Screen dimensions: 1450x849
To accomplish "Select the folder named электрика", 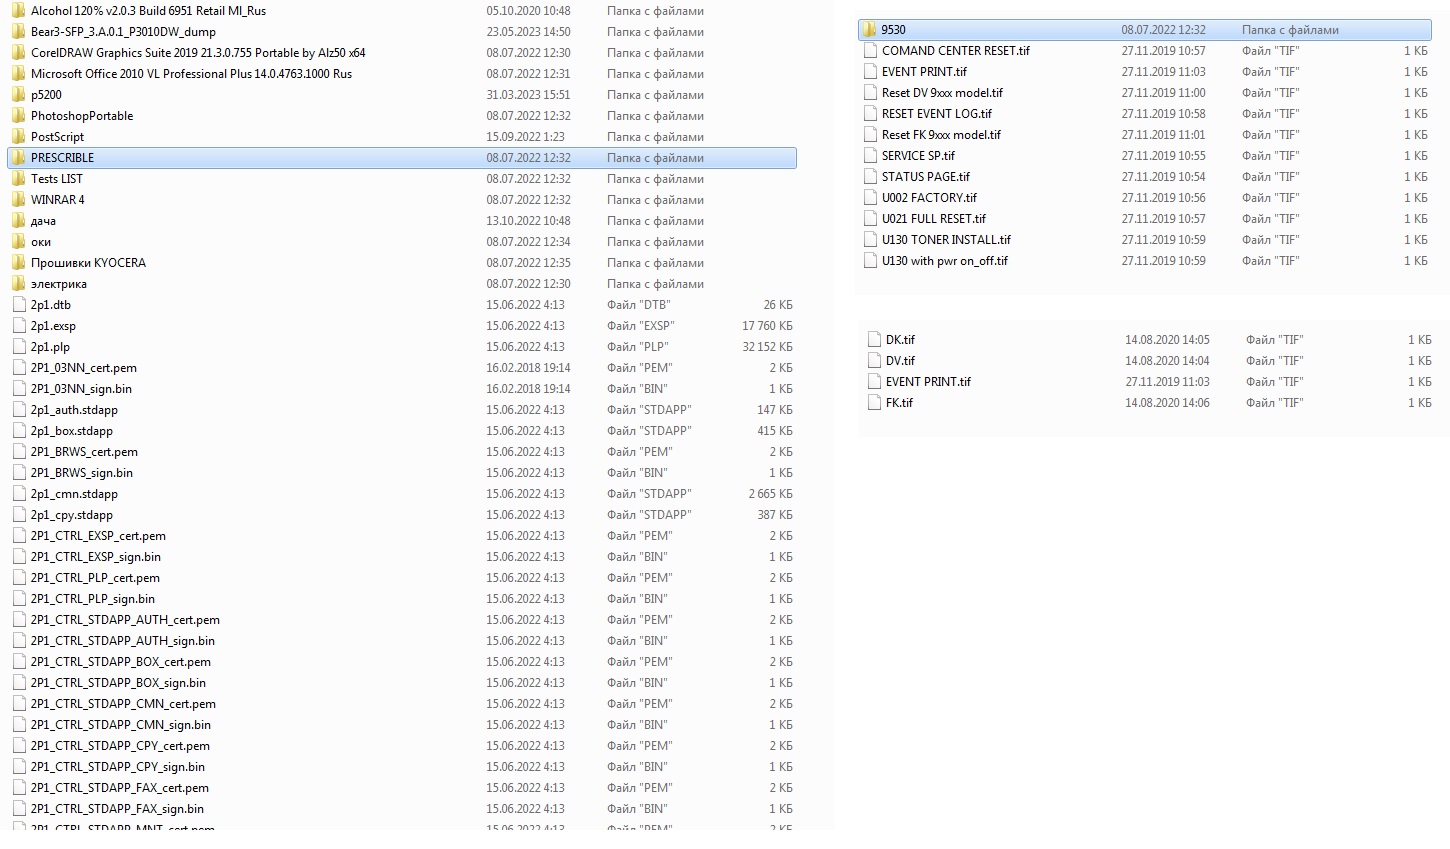I will click(58, 284).
